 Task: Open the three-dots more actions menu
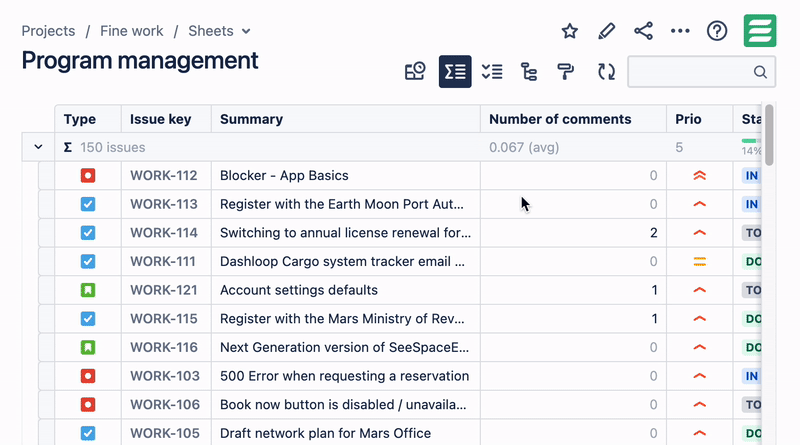(680, 31)
